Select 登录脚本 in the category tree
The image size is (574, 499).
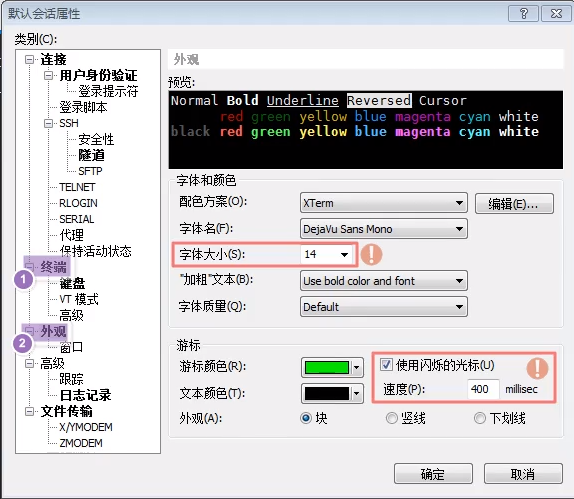(x=83, y=107)
